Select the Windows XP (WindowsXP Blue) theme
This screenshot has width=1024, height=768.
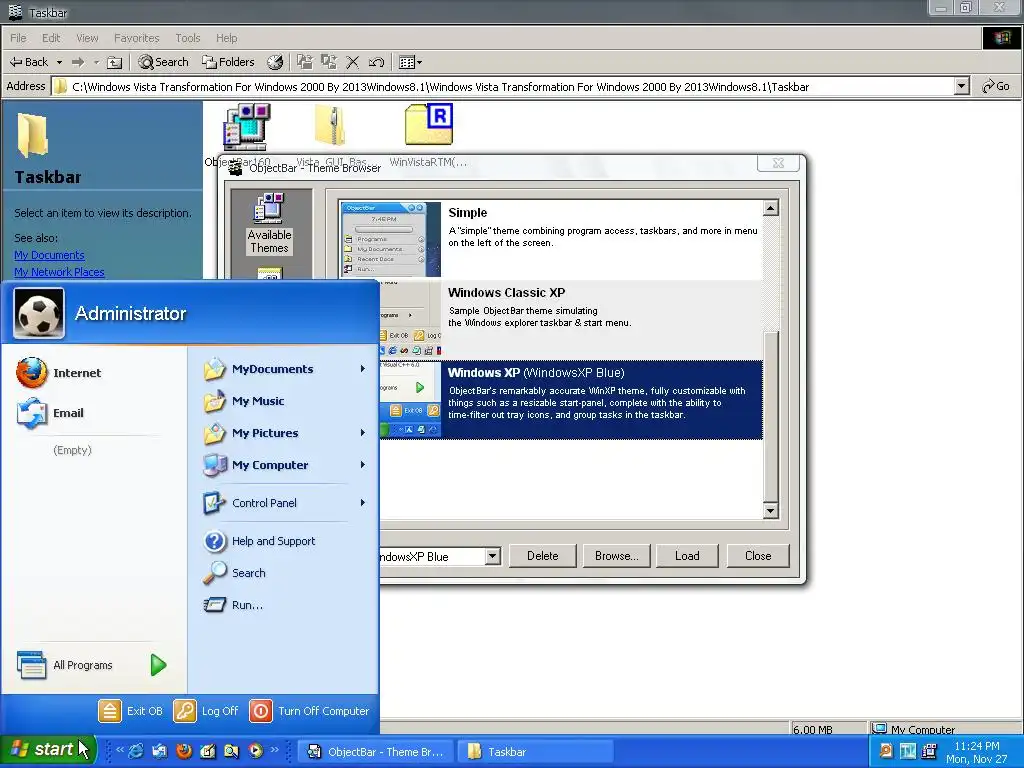[571, 400]
